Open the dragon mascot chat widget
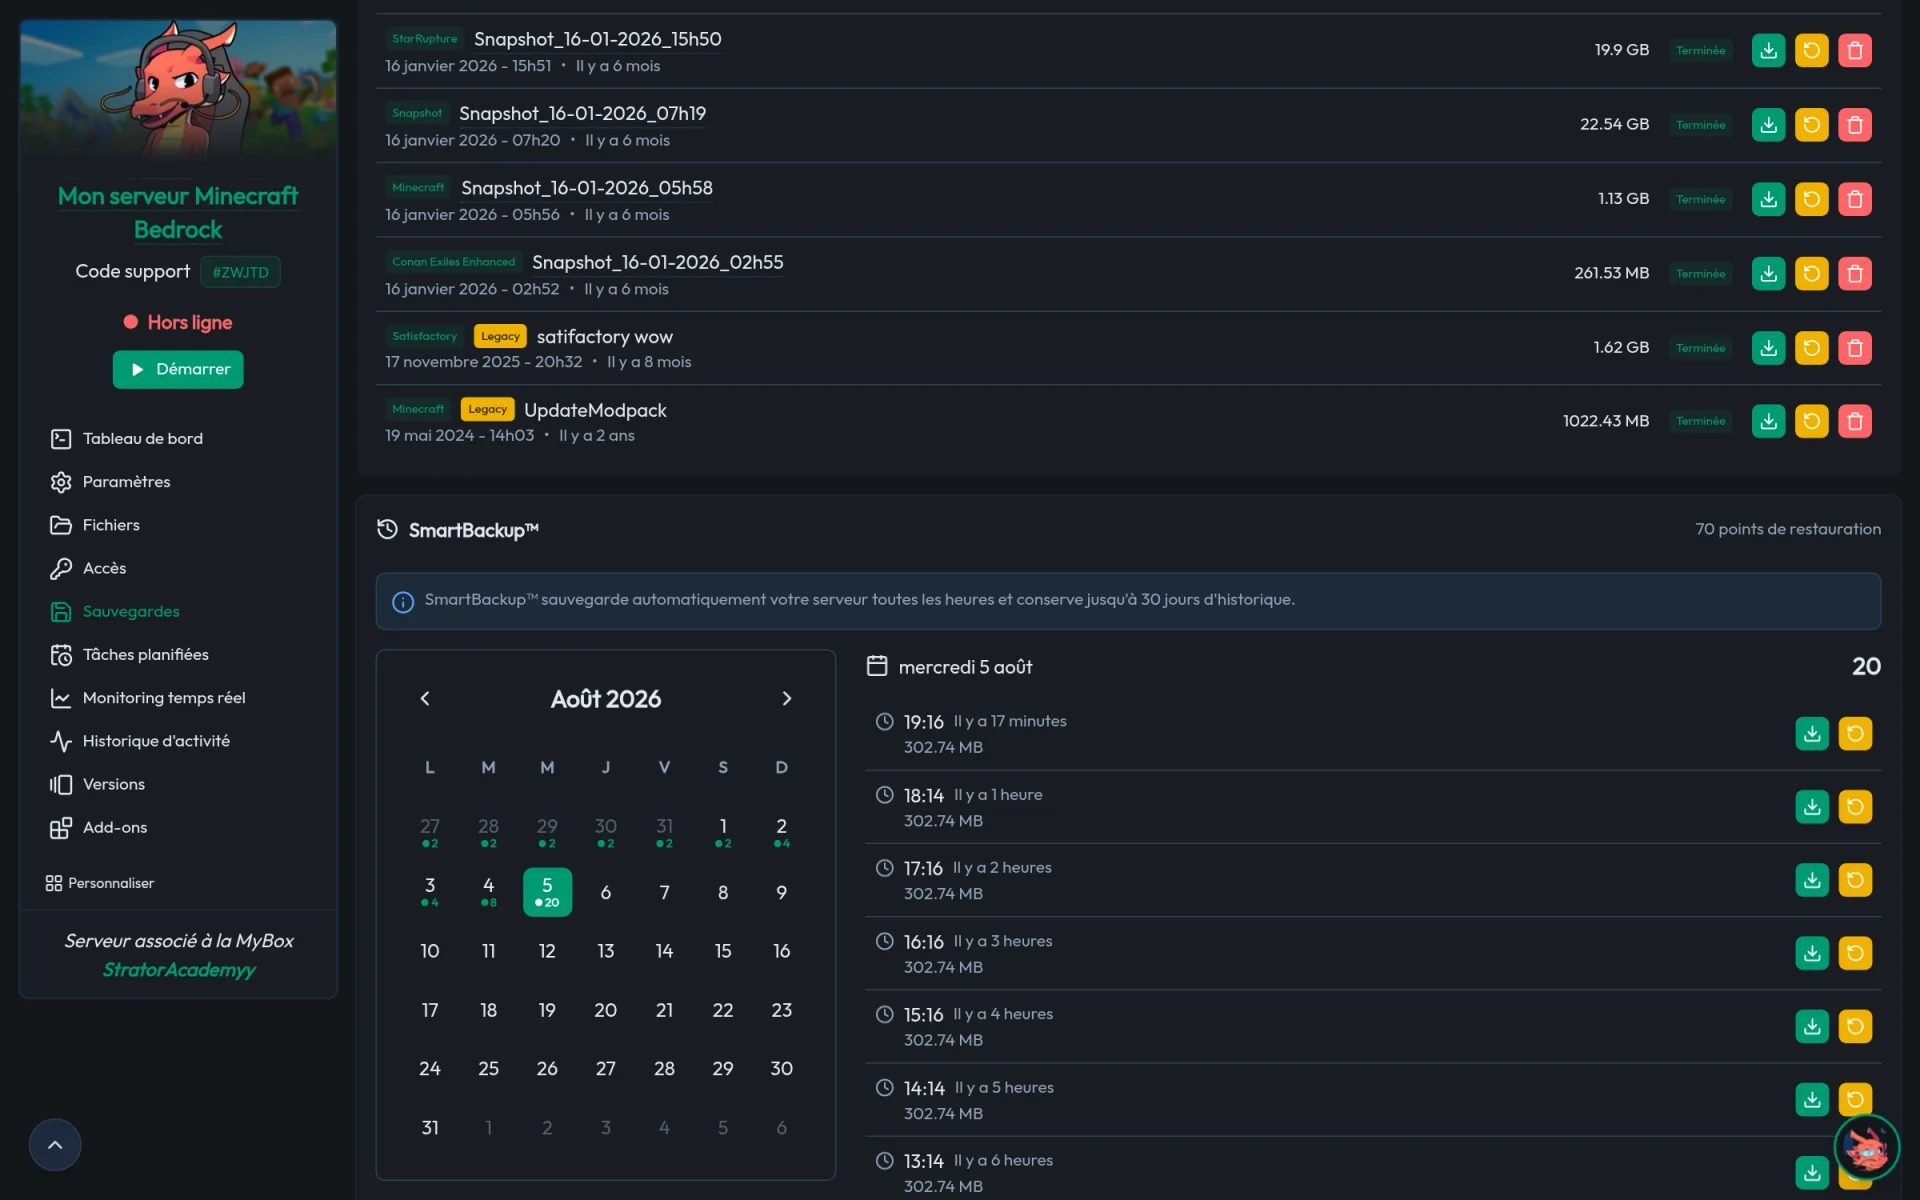Image resolution: width=1920 pixels, height=1200 pixels. click(x=1866, y=1147)
